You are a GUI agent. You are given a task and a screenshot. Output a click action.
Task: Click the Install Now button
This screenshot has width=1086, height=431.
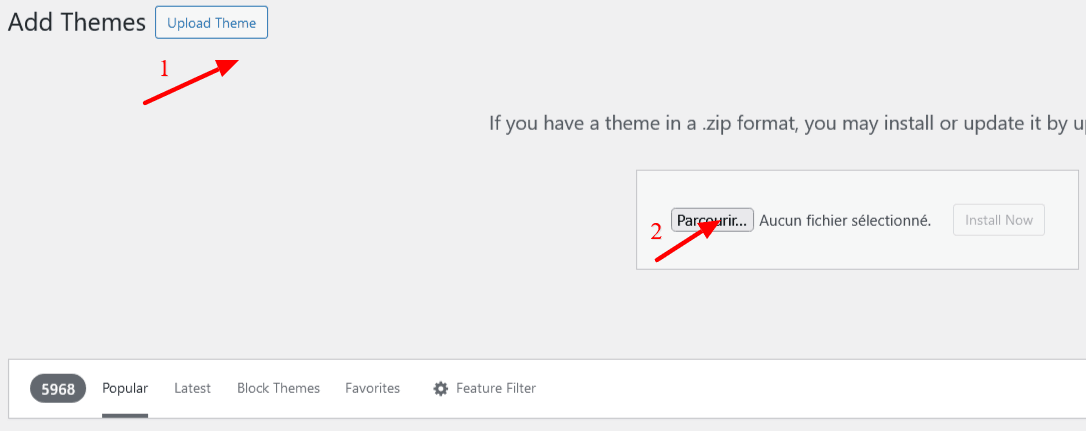(999, 220)
